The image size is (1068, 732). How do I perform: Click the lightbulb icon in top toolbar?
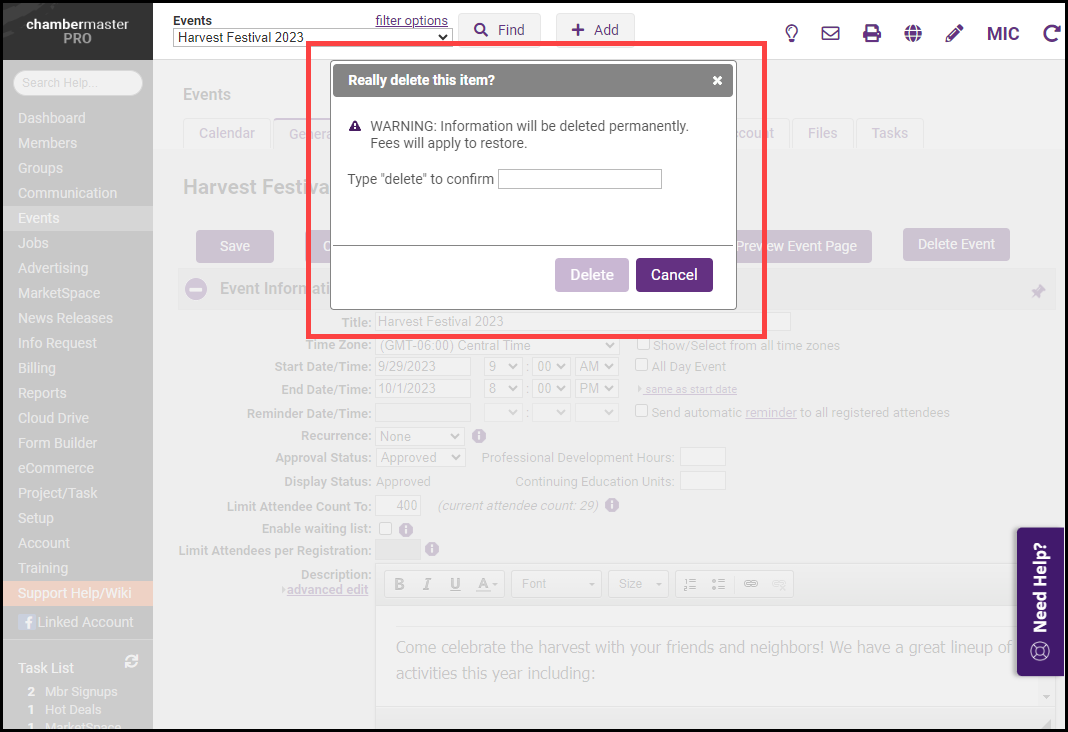coord(791,33)
